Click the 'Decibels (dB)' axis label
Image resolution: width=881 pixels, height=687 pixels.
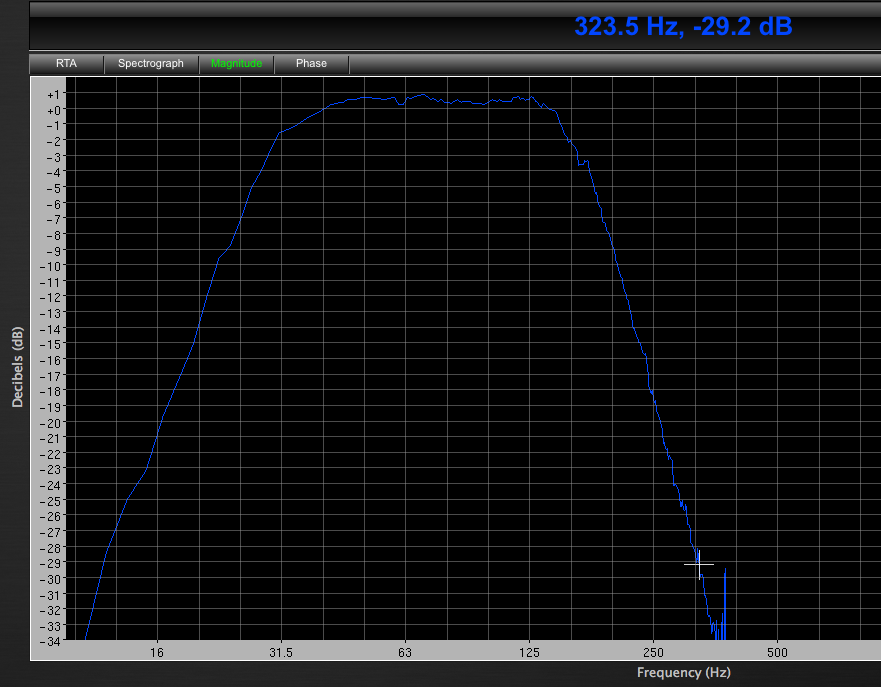[x=17, y=367]
